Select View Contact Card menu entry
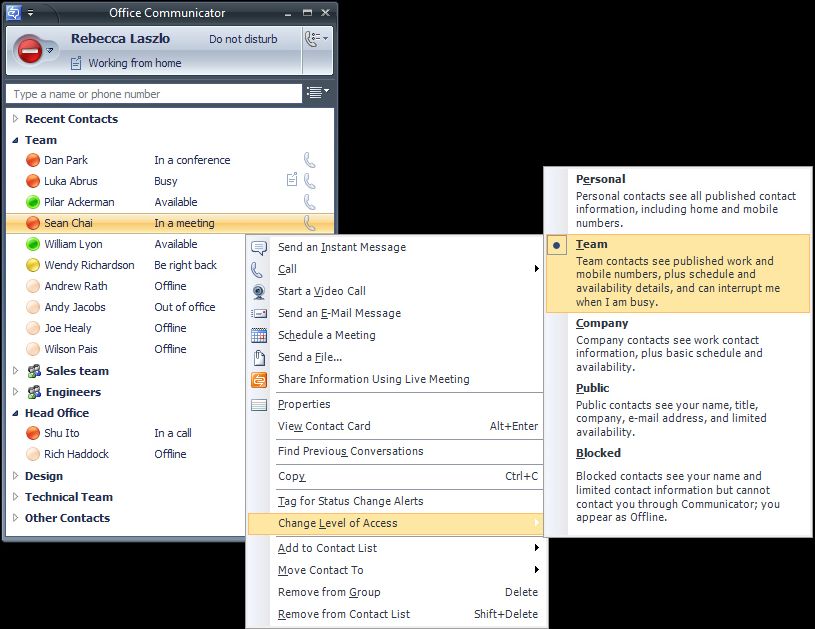Screen dimensions: 815x629 tap(324, 426)
